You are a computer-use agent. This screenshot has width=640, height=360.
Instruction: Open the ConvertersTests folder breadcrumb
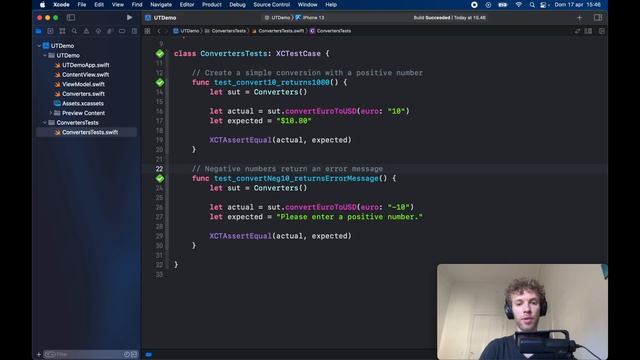tap(226, 31)
